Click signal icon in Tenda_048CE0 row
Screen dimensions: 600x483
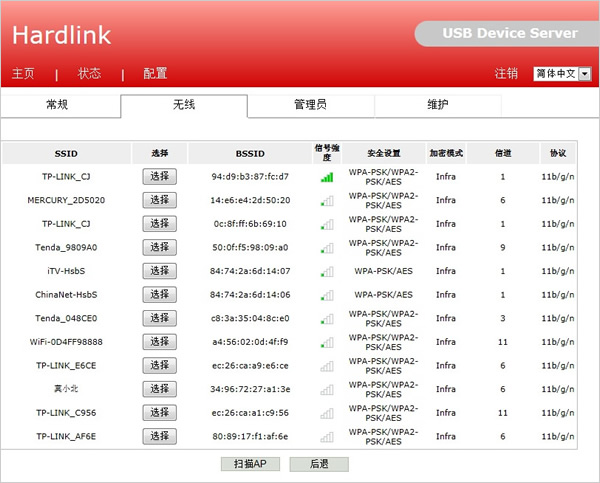327,319
